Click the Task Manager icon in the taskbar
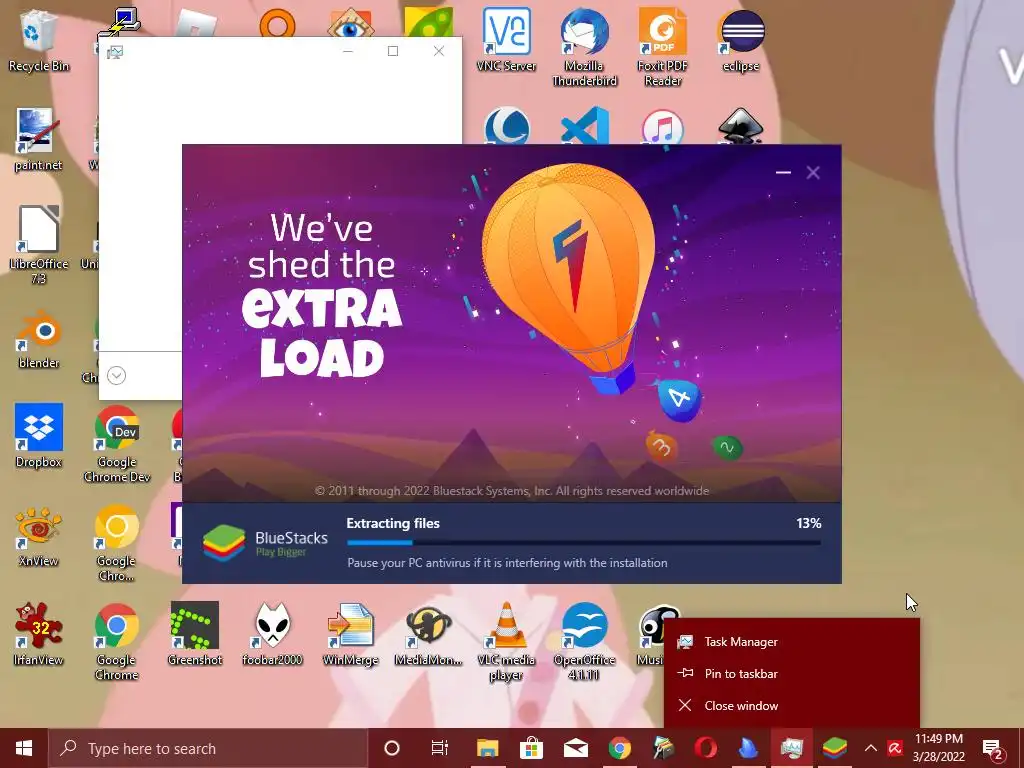1024x768 pixels. click(792, 748)
